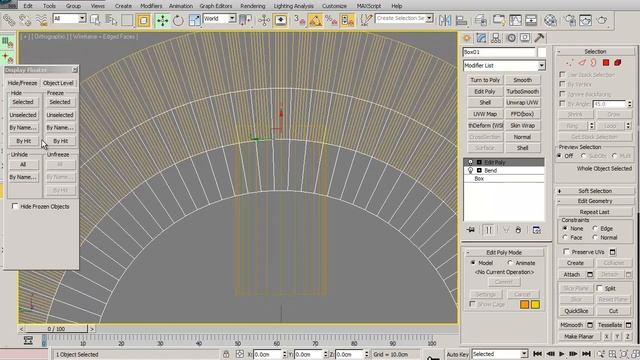
Task: Click the Box01 object name field
Action: pyautogui.click(x=499, y=52)
